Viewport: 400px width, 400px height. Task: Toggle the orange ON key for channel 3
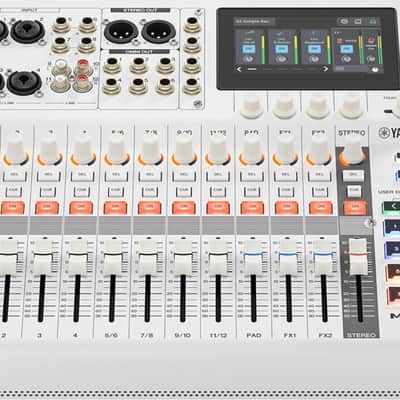47,208
